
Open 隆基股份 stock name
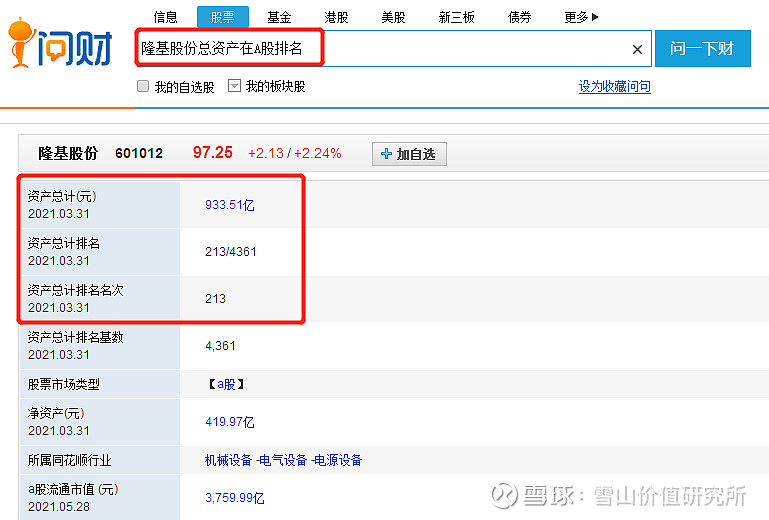tap(68, 154)
